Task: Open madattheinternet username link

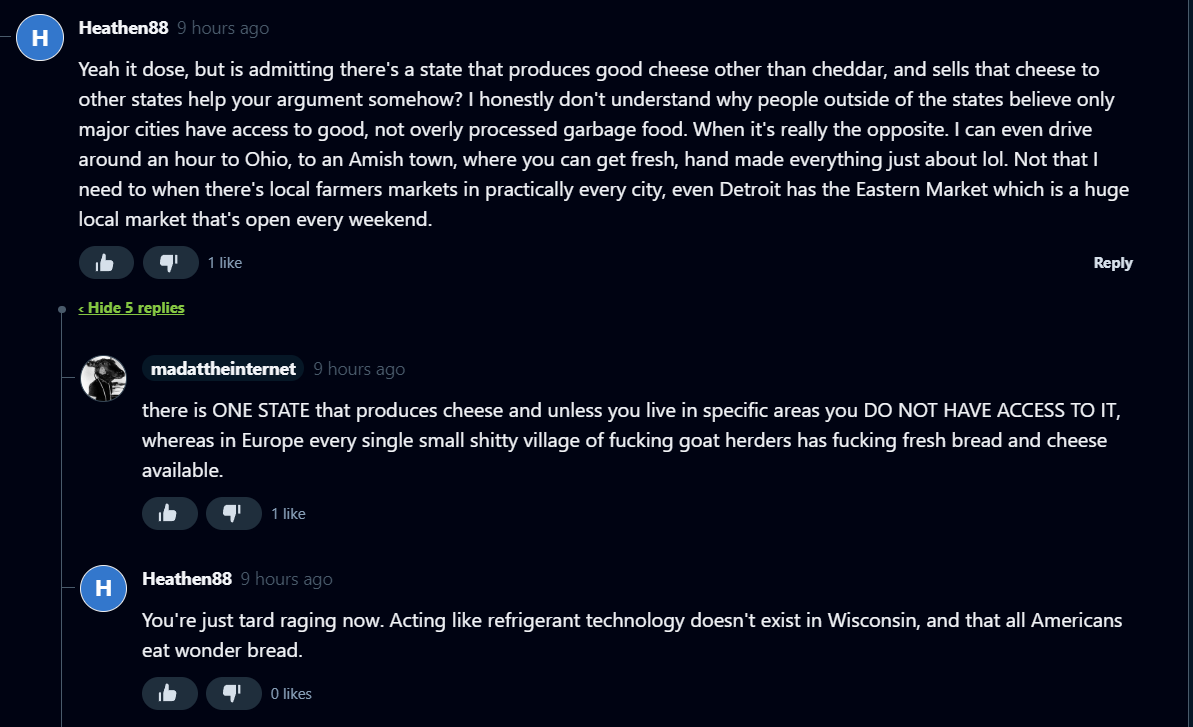Action: pyautogui.click(x=223, y=369)
